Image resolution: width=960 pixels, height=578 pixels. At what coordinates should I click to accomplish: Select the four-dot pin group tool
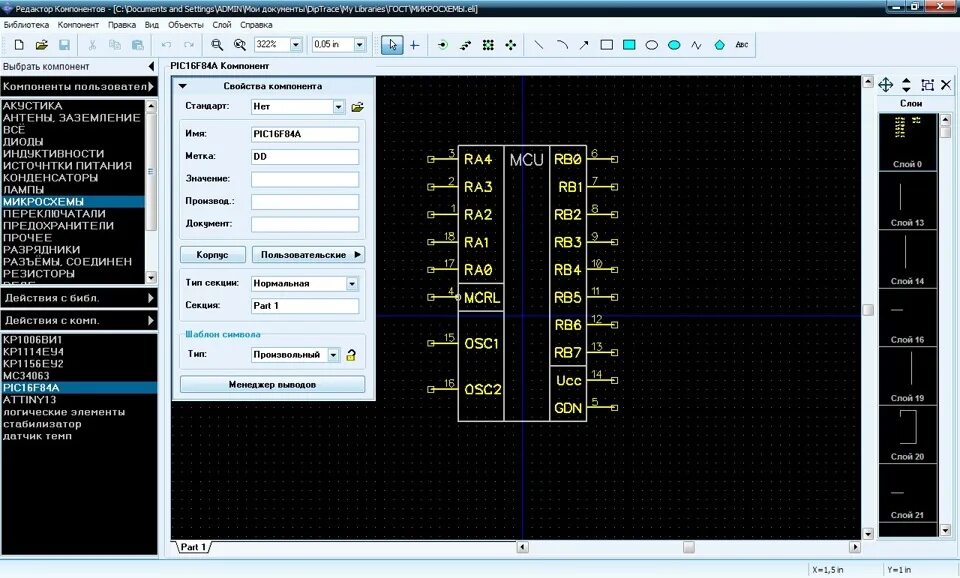click(x=511, y=45)
